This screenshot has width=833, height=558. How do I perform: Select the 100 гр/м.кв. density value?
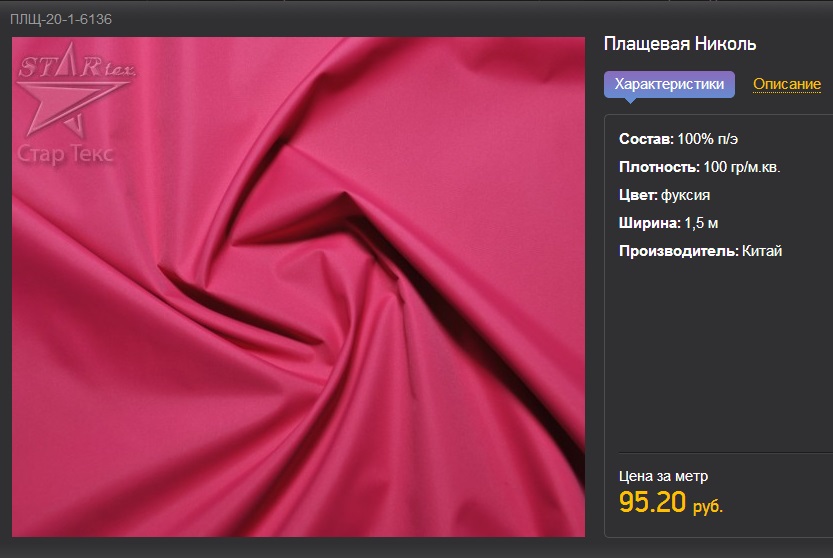(742, 167)
